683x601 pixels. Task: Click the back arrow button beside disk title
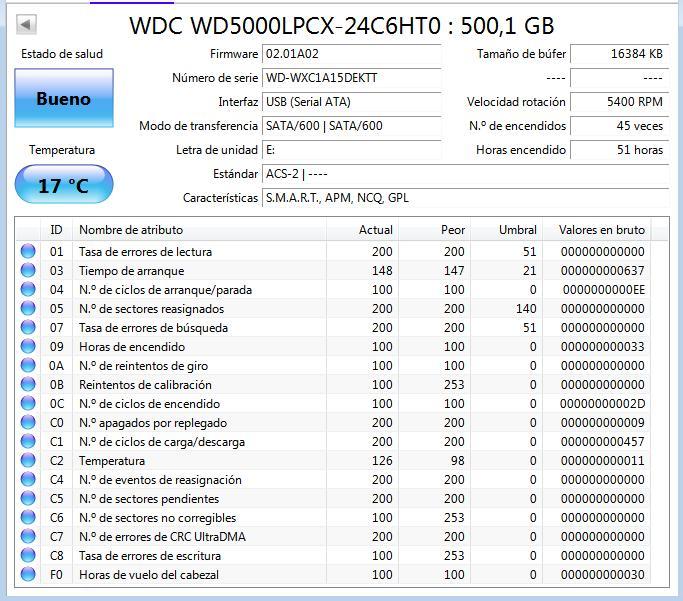(x=26, y=24)
